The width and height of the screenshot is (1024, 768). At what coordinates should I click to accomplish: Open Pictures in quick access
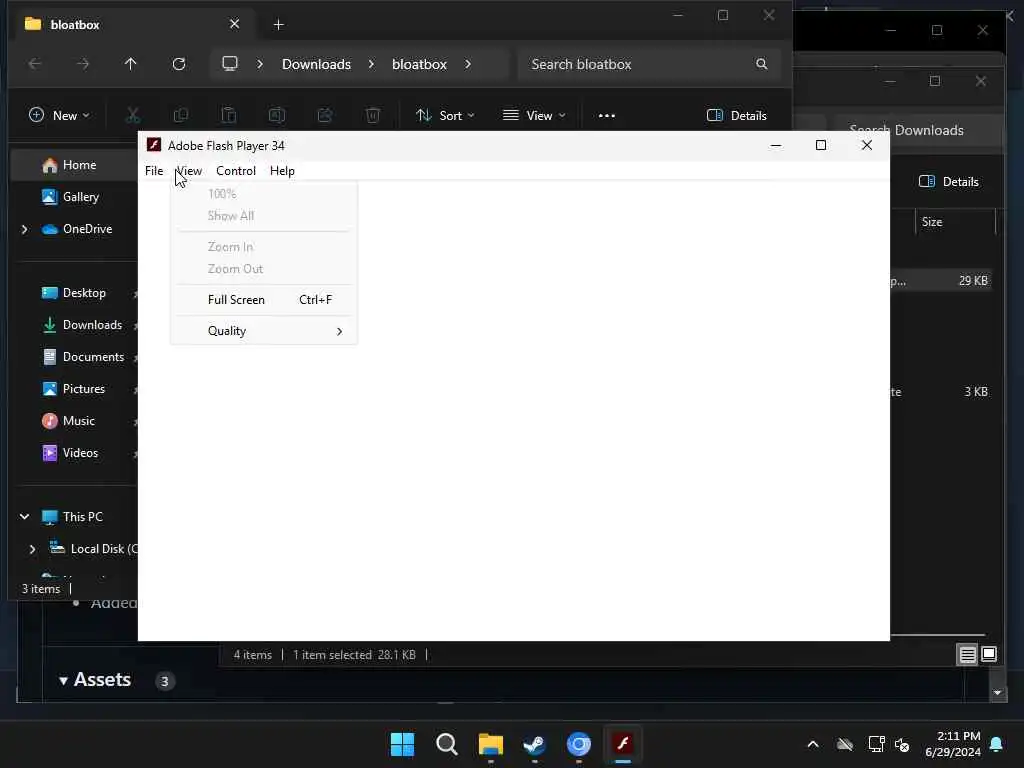point(74,389)
